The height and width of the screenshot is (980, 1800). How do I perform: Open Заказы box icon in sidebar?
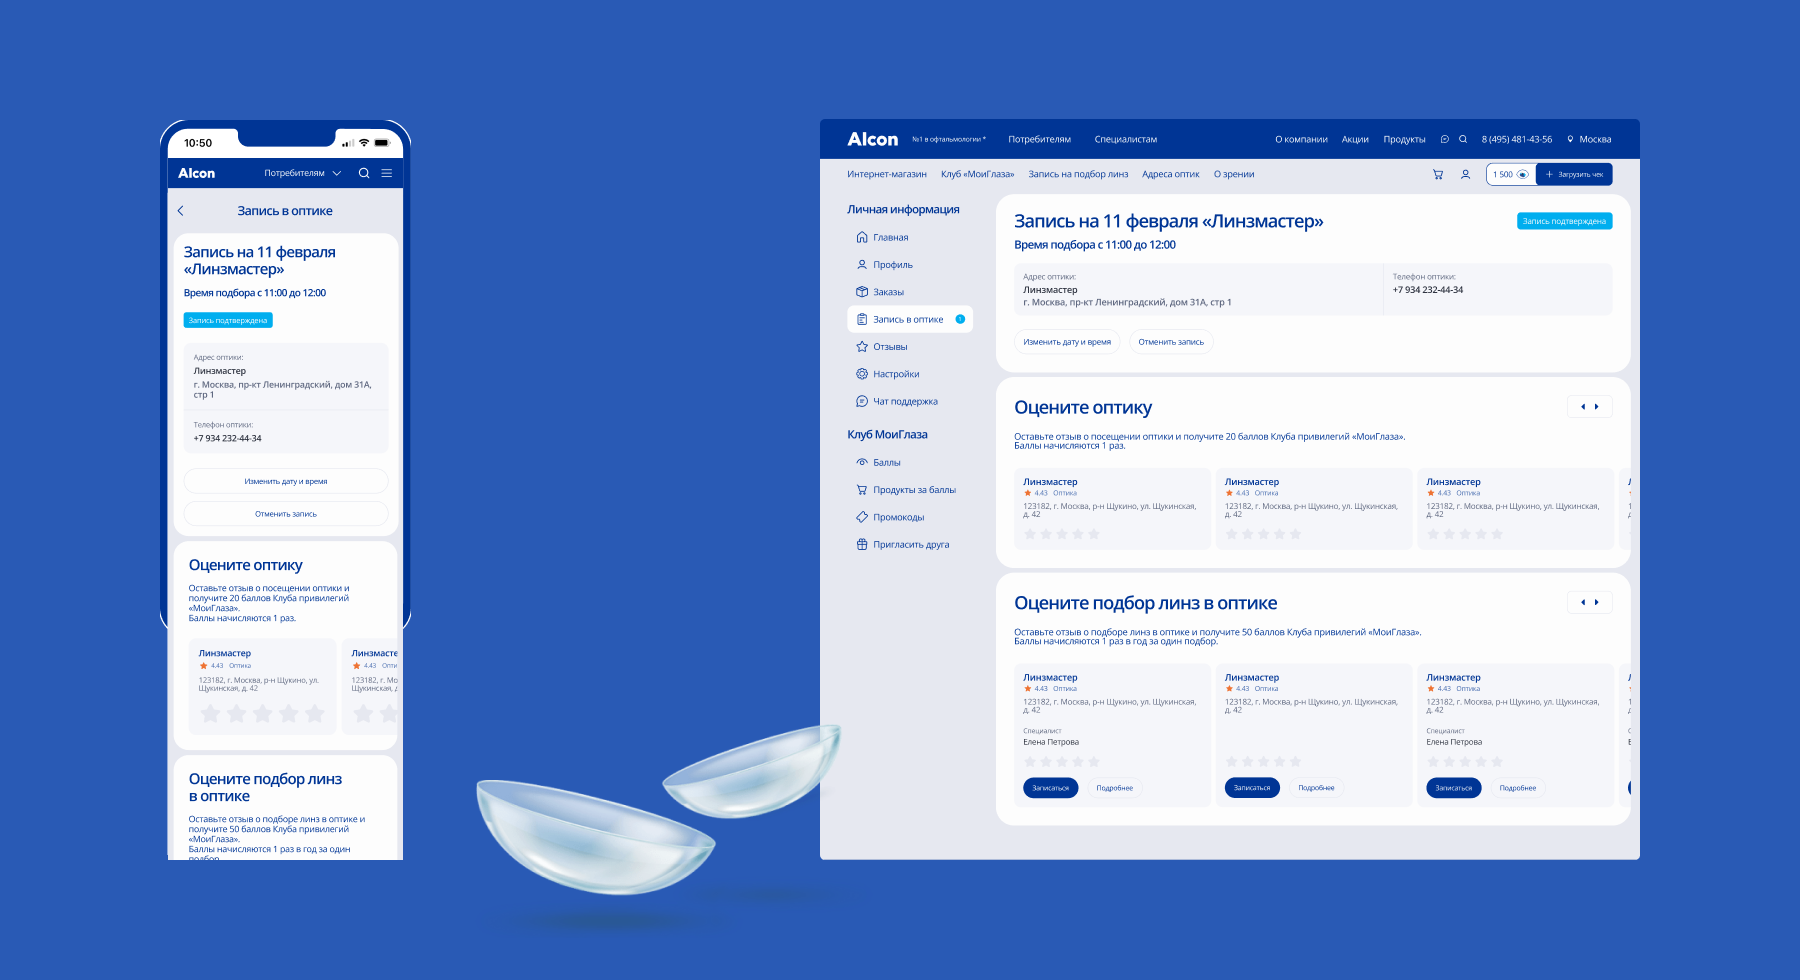[862, 292]
